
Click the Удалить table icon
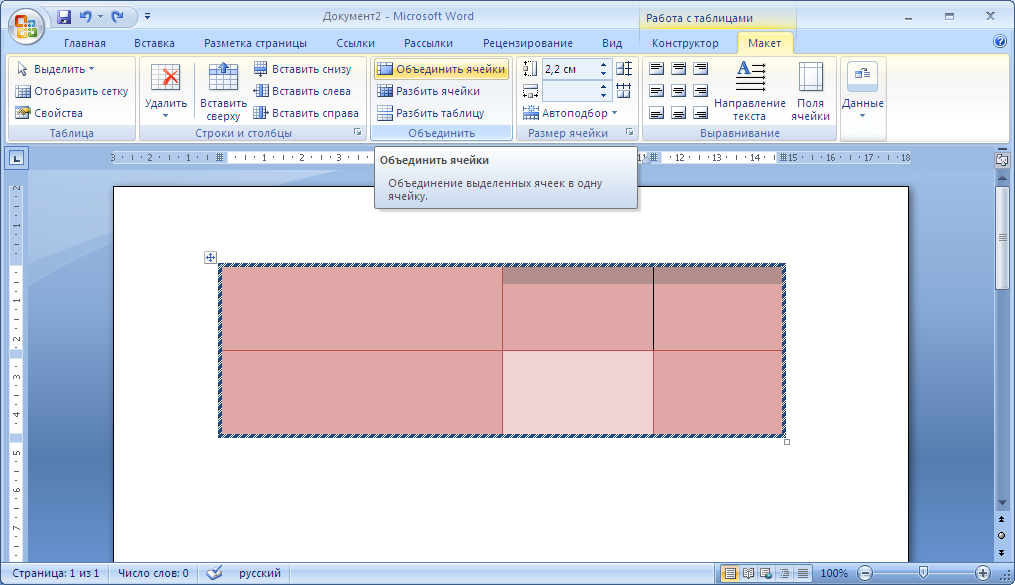[x=166, y=78]
